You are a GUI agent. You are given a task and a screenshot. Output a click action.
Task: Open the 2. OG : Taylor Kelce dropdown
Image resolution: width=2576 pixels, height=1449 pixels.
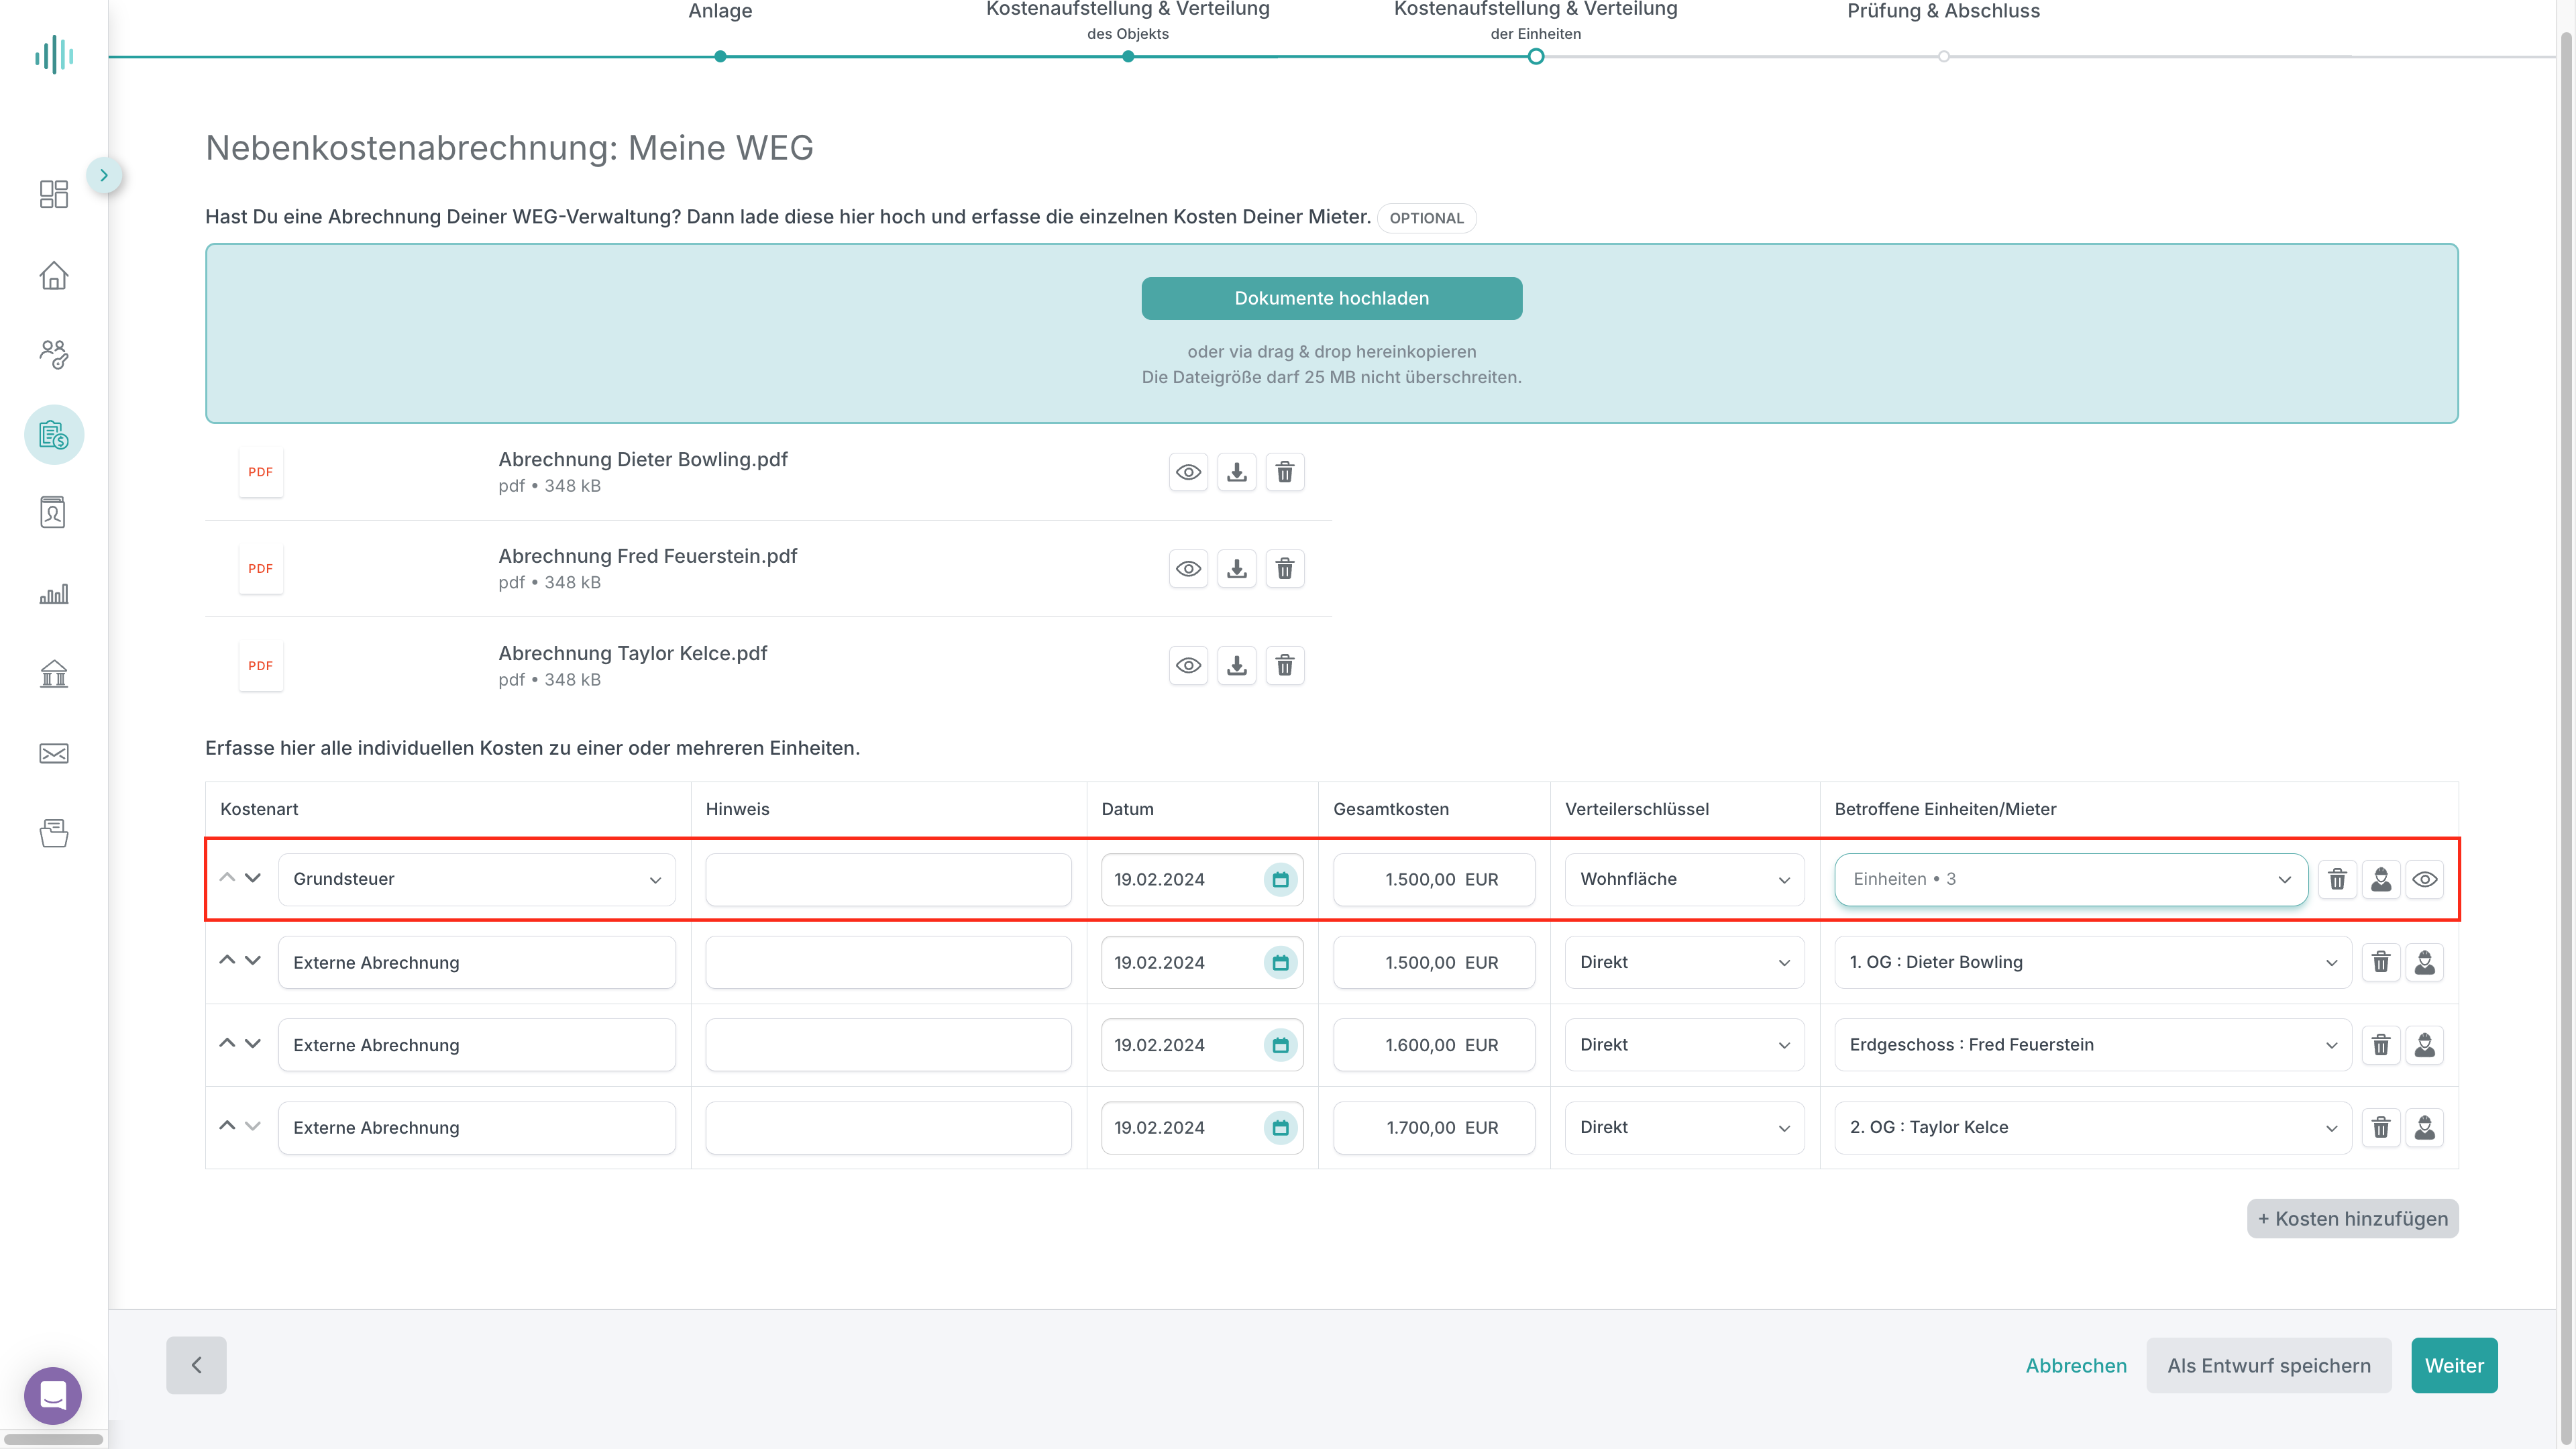pos(2093,1128)
